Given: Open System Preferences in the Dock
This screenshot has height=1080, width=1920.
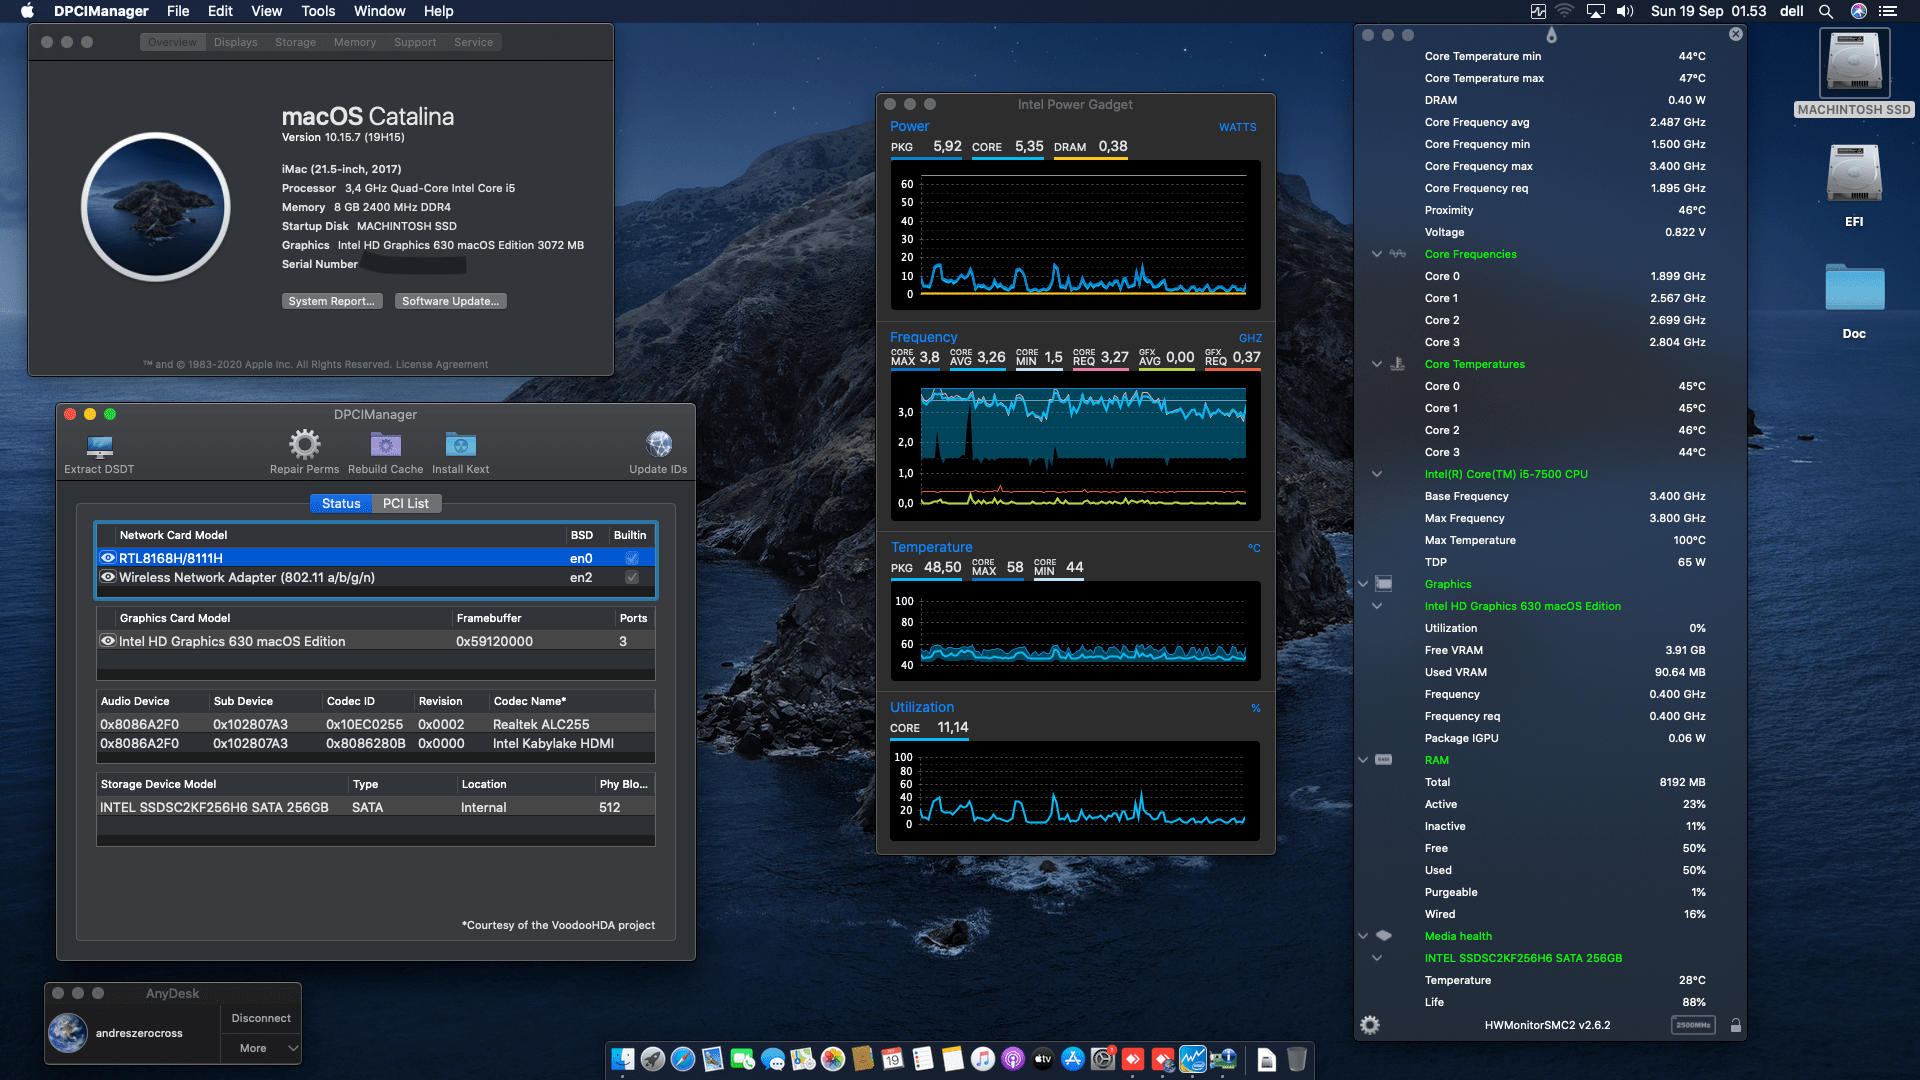Looking at the screenshot, I should 1103,1059.
